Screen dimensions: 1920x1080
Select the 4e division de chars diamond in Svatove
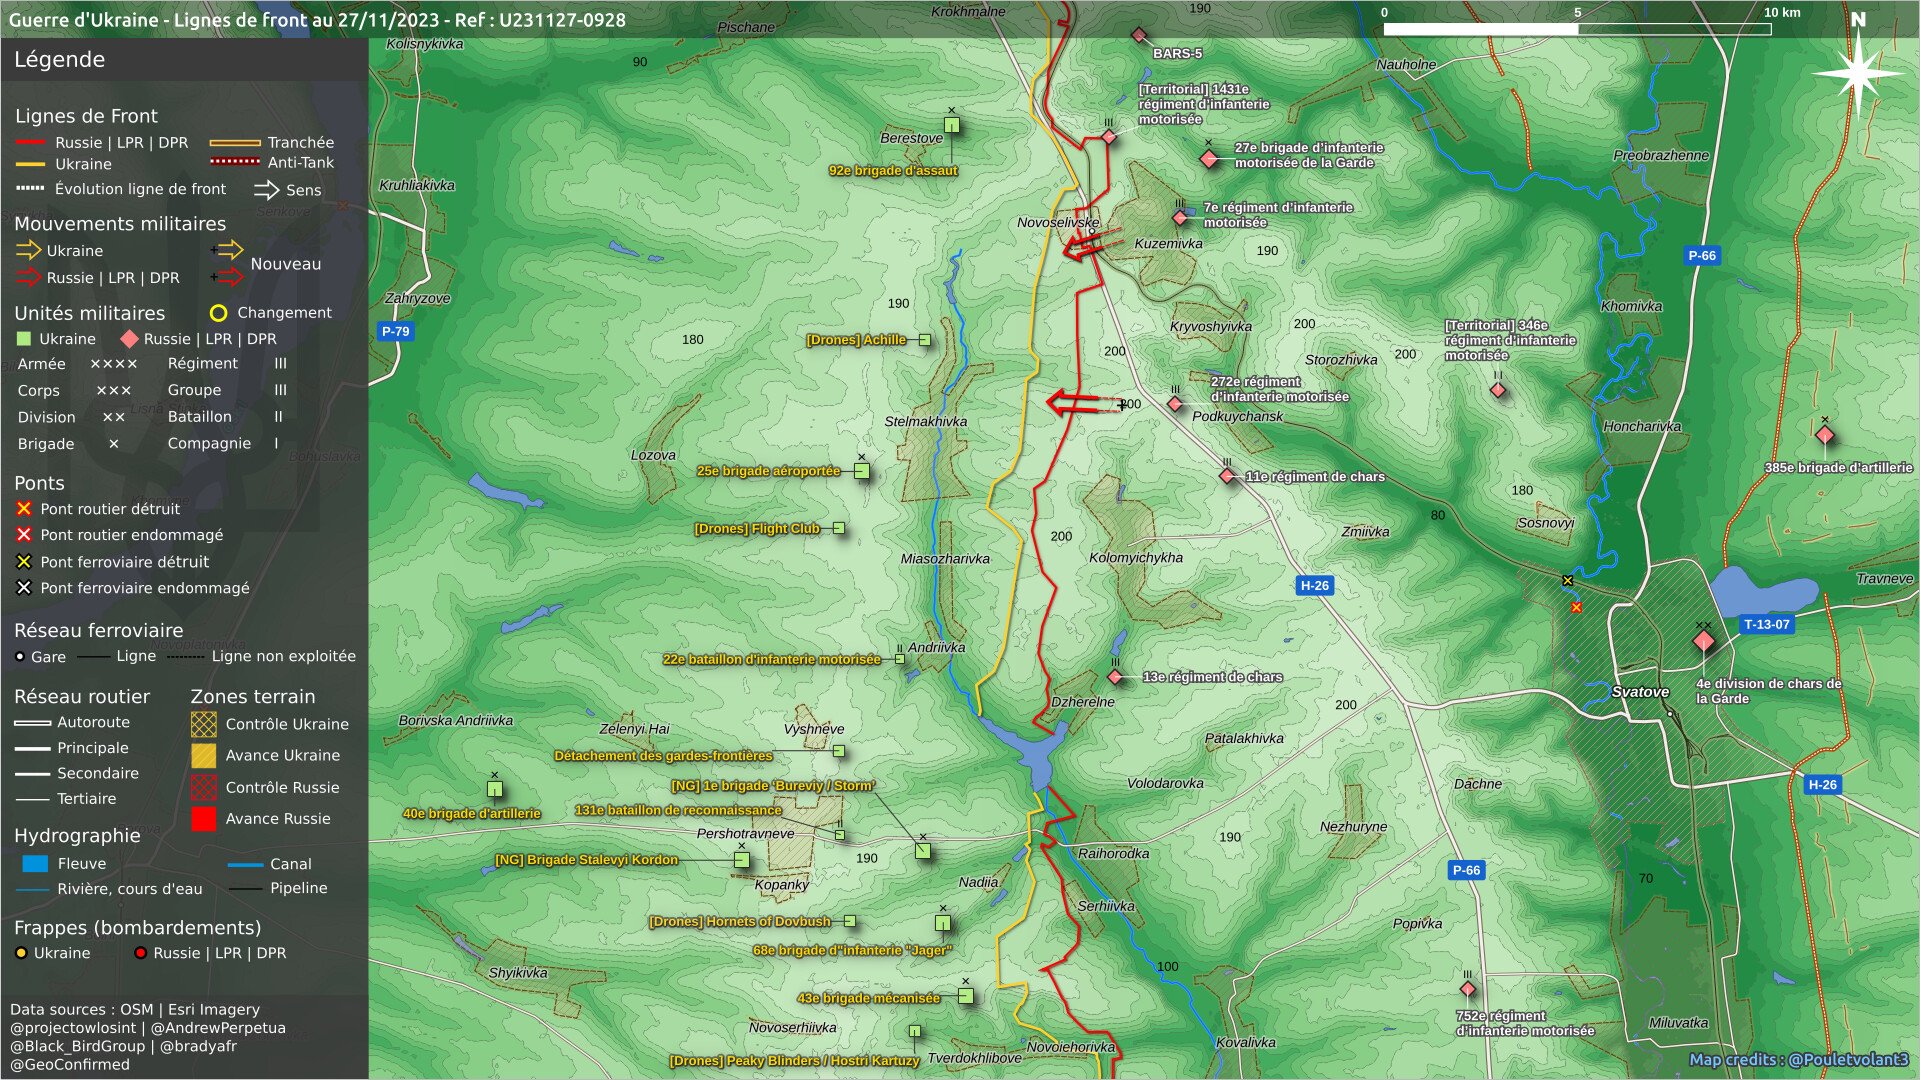point(1704,641)
